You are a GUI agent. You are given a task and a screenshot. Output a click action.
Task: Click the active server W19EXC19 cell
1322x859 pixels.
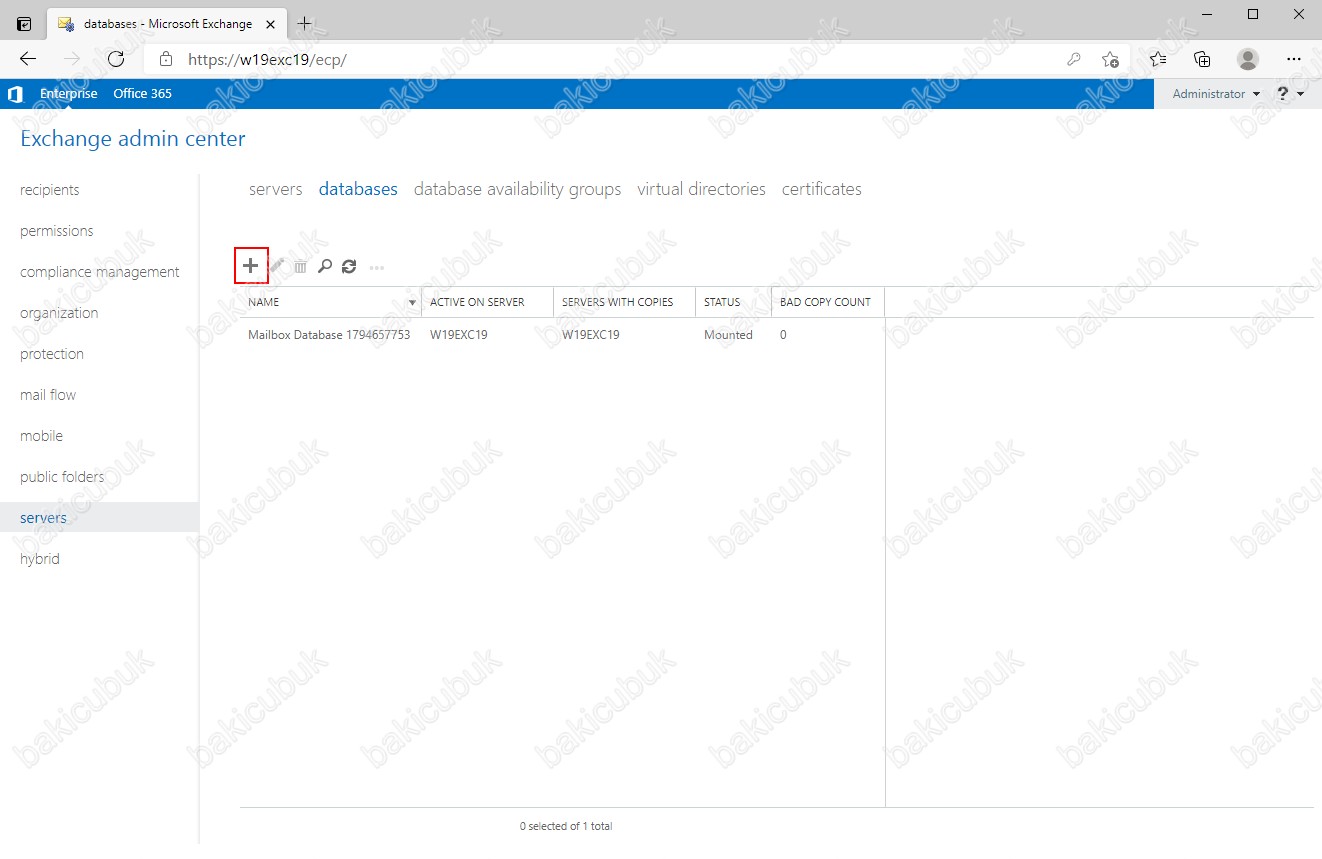[x=459, y=335]
